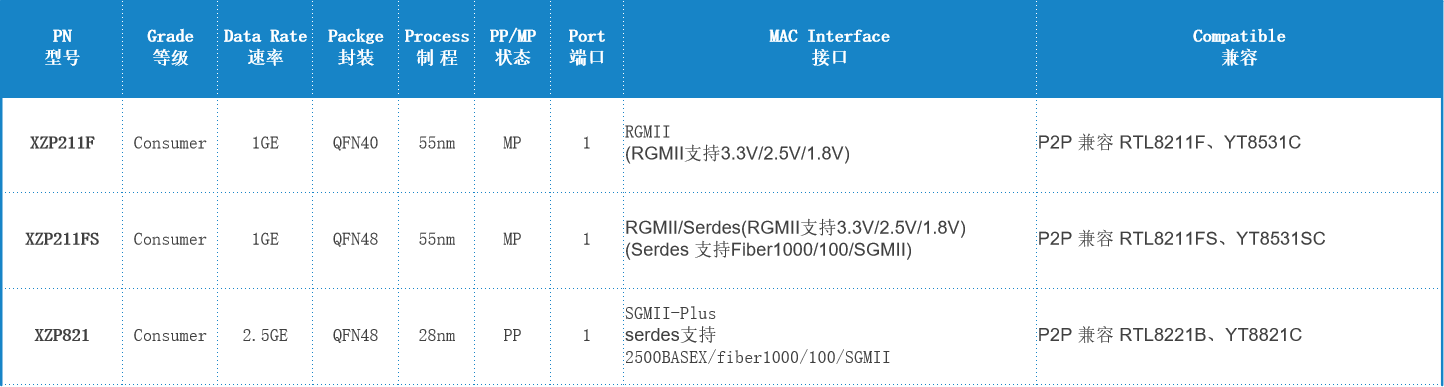Screen dimensions: 1444x387
Task: Click the 28nm process cell
Action: (x=437, y=336)
